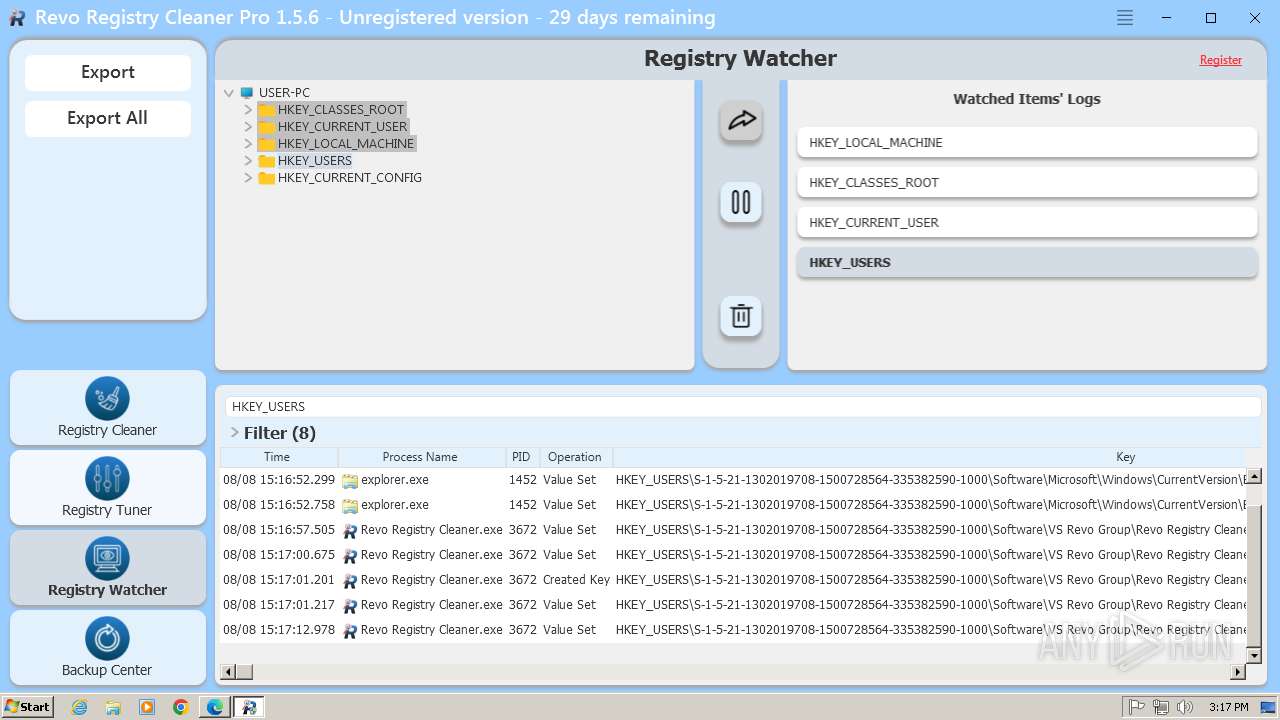Click the HKEY_USERS path field

coord(741,407)
